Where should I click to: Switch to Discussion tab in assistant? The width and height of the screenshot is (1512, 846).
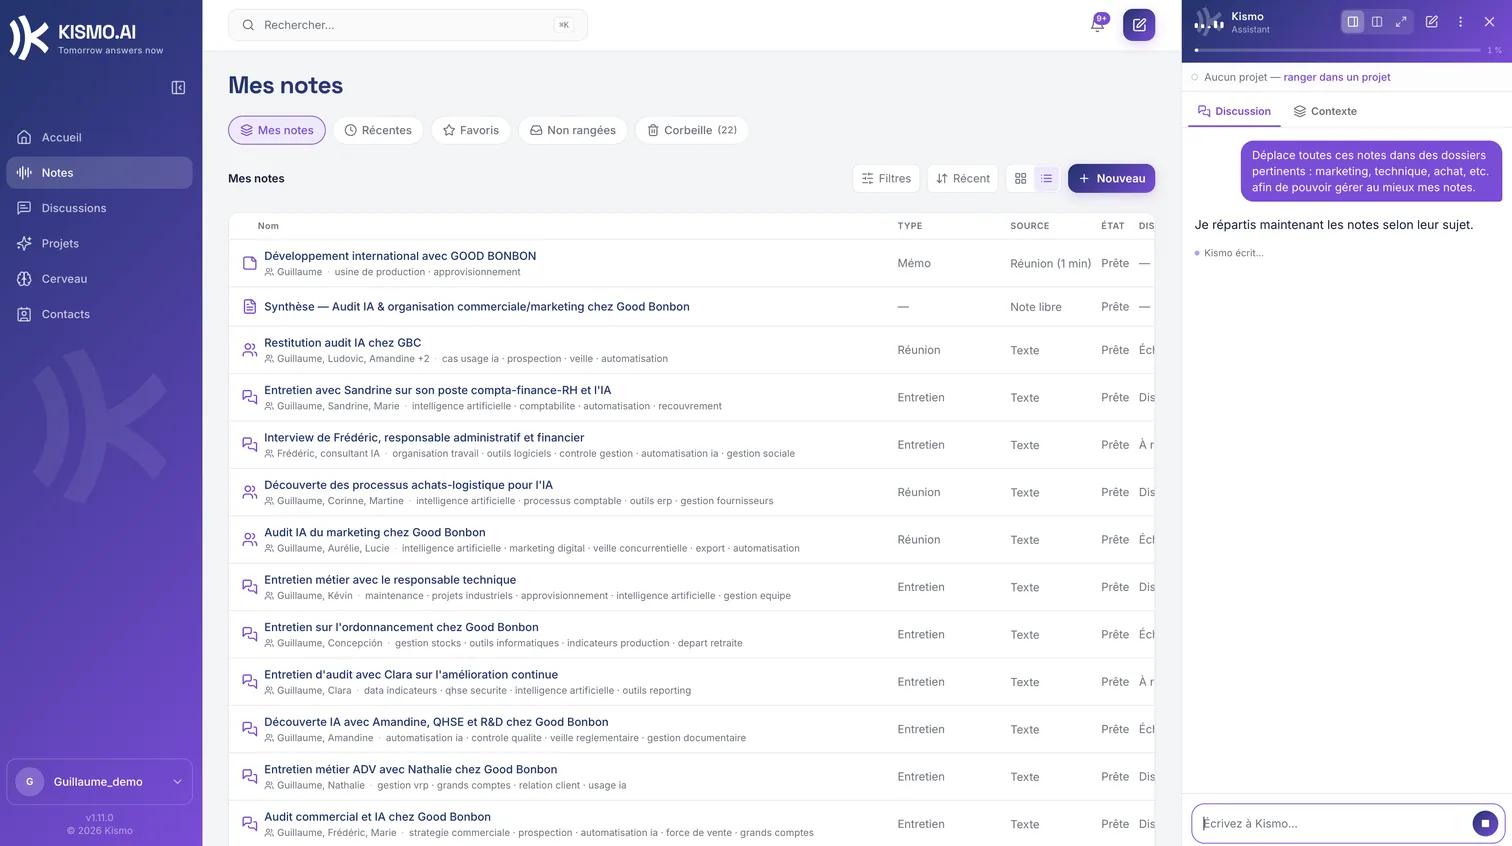pyautogui.click(x=1234, y=111)
